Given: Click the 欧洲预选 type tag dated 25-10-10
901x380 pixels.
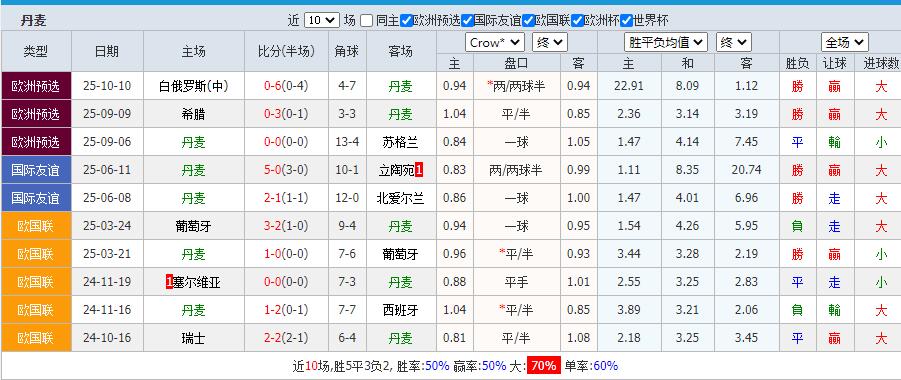Looking at the screenshot, I should (x=36, y=86).
